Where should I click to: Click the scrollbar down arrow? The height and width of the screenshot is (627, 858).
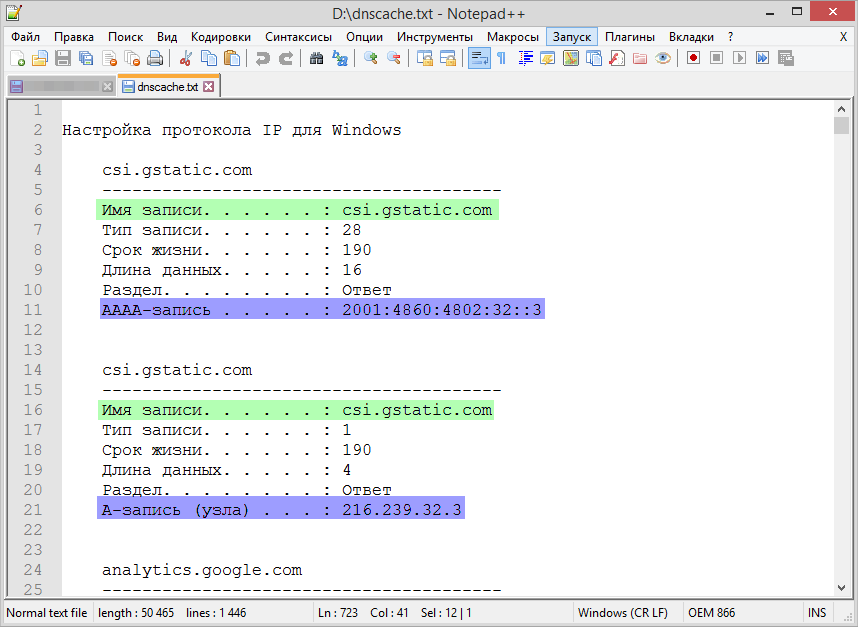pos(841,588)
